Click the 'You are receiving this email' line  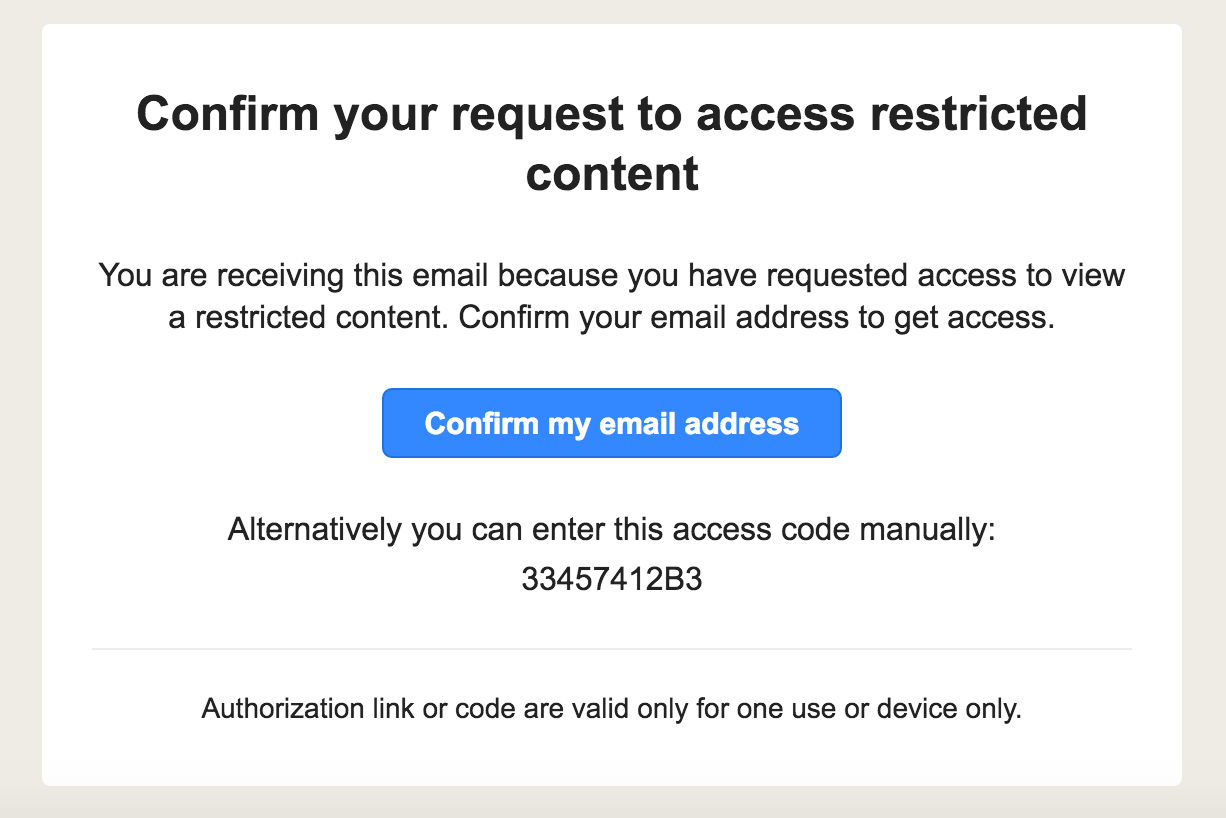pos(612,275)
